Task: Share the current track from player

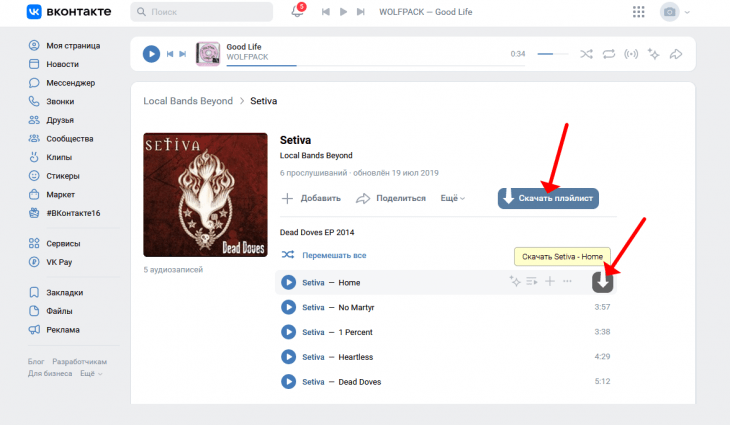Action: [x=676, y=54]
